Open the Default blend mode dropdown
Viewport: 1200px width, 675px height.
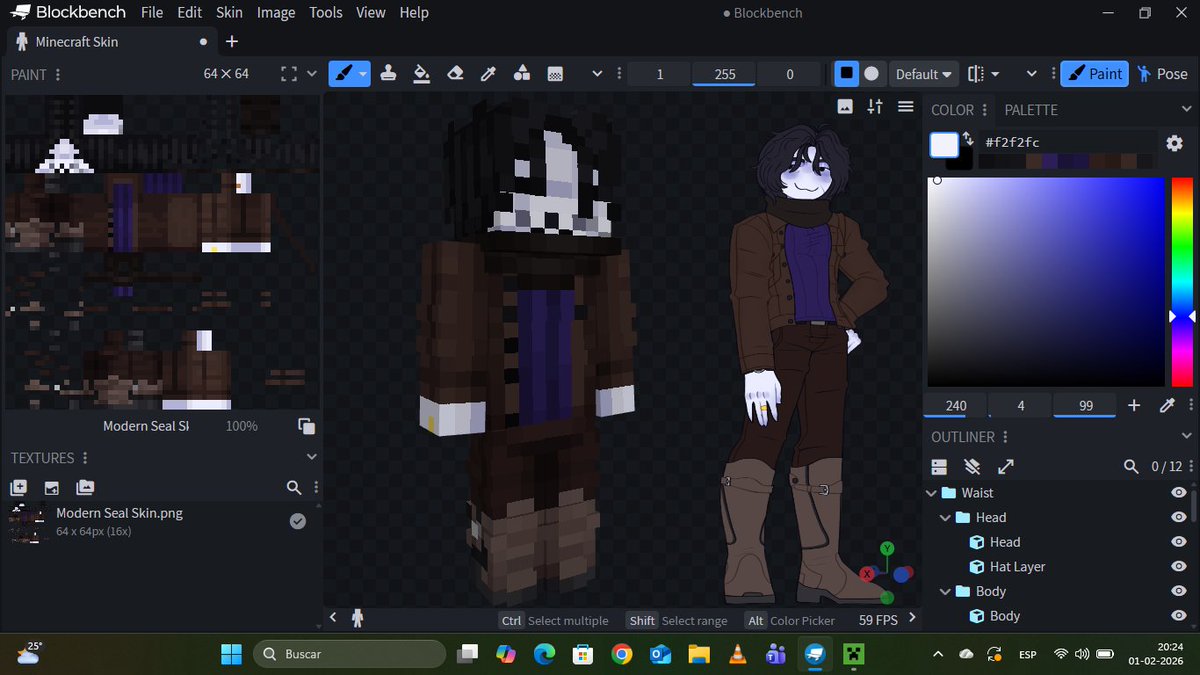tap(924, 74)
